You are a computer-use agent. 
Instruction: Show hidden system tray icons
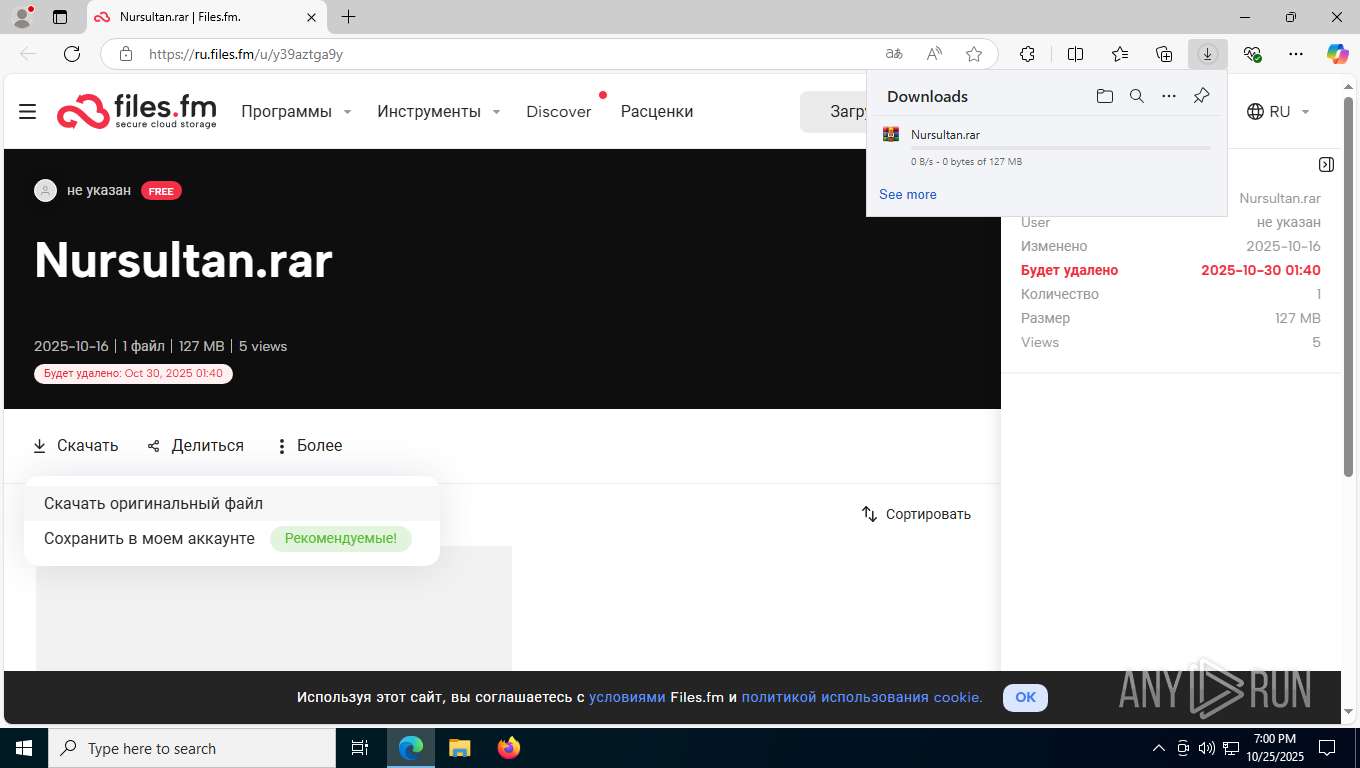[1159, 748]
